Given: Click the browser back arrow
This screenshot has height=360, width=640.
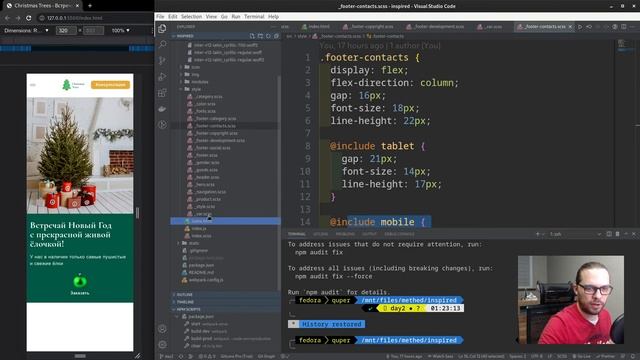Looking at the screenshot, I should (x=7, y=18).
